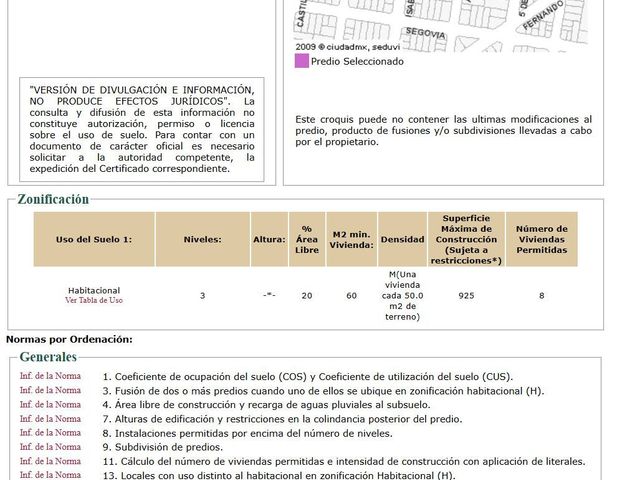
Task: Click the 'Generales' section heading
Action: (x=48, y=357)
